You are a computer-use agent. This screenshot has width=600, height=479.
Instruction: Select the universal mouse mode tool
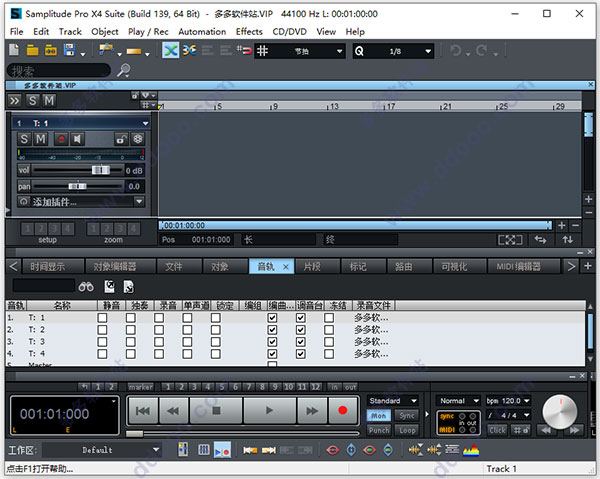[x=106, y=50]
